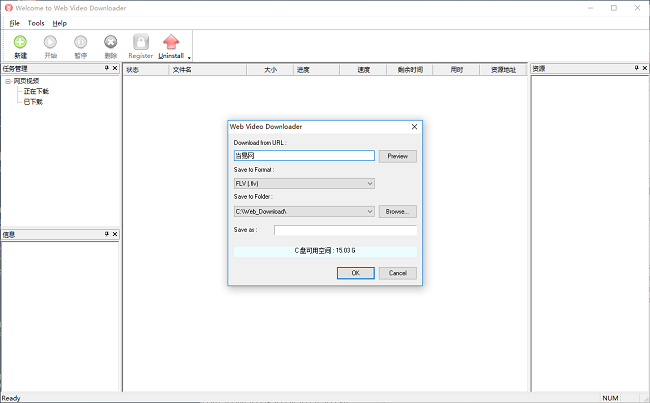Click the green 新建 (New) toolbar icon
This screenshot has height=403, width=650.
pyautogui.click(x=20, y=42)
